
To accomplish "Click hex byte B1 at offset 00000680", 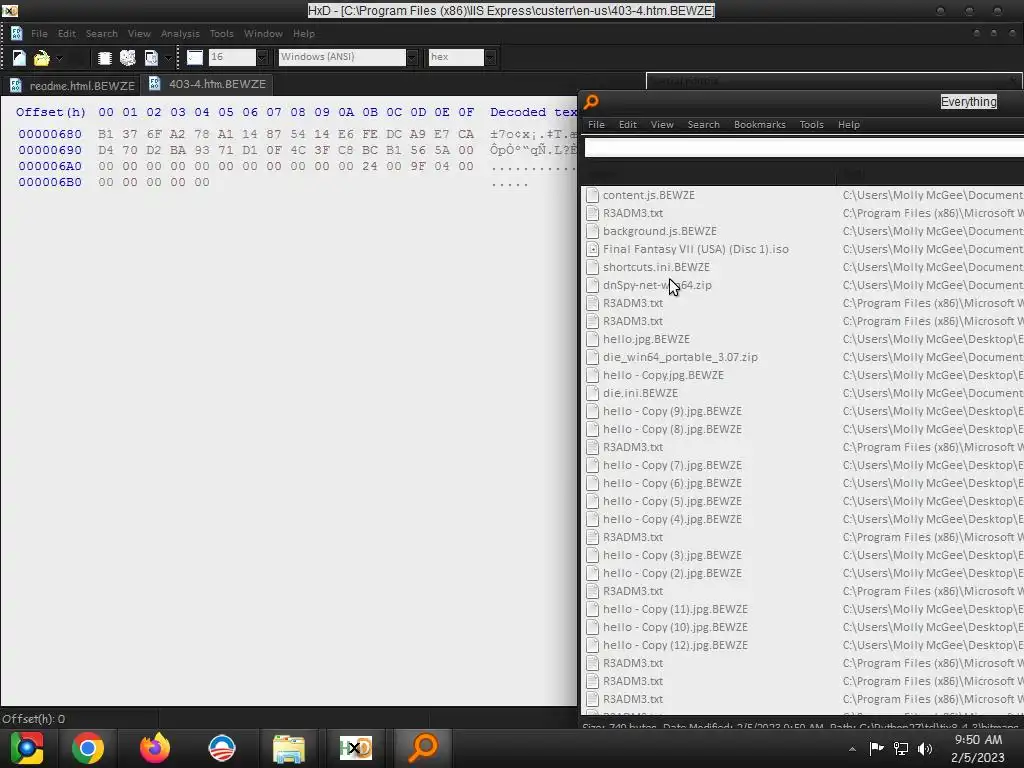I will tap(105, 134).
